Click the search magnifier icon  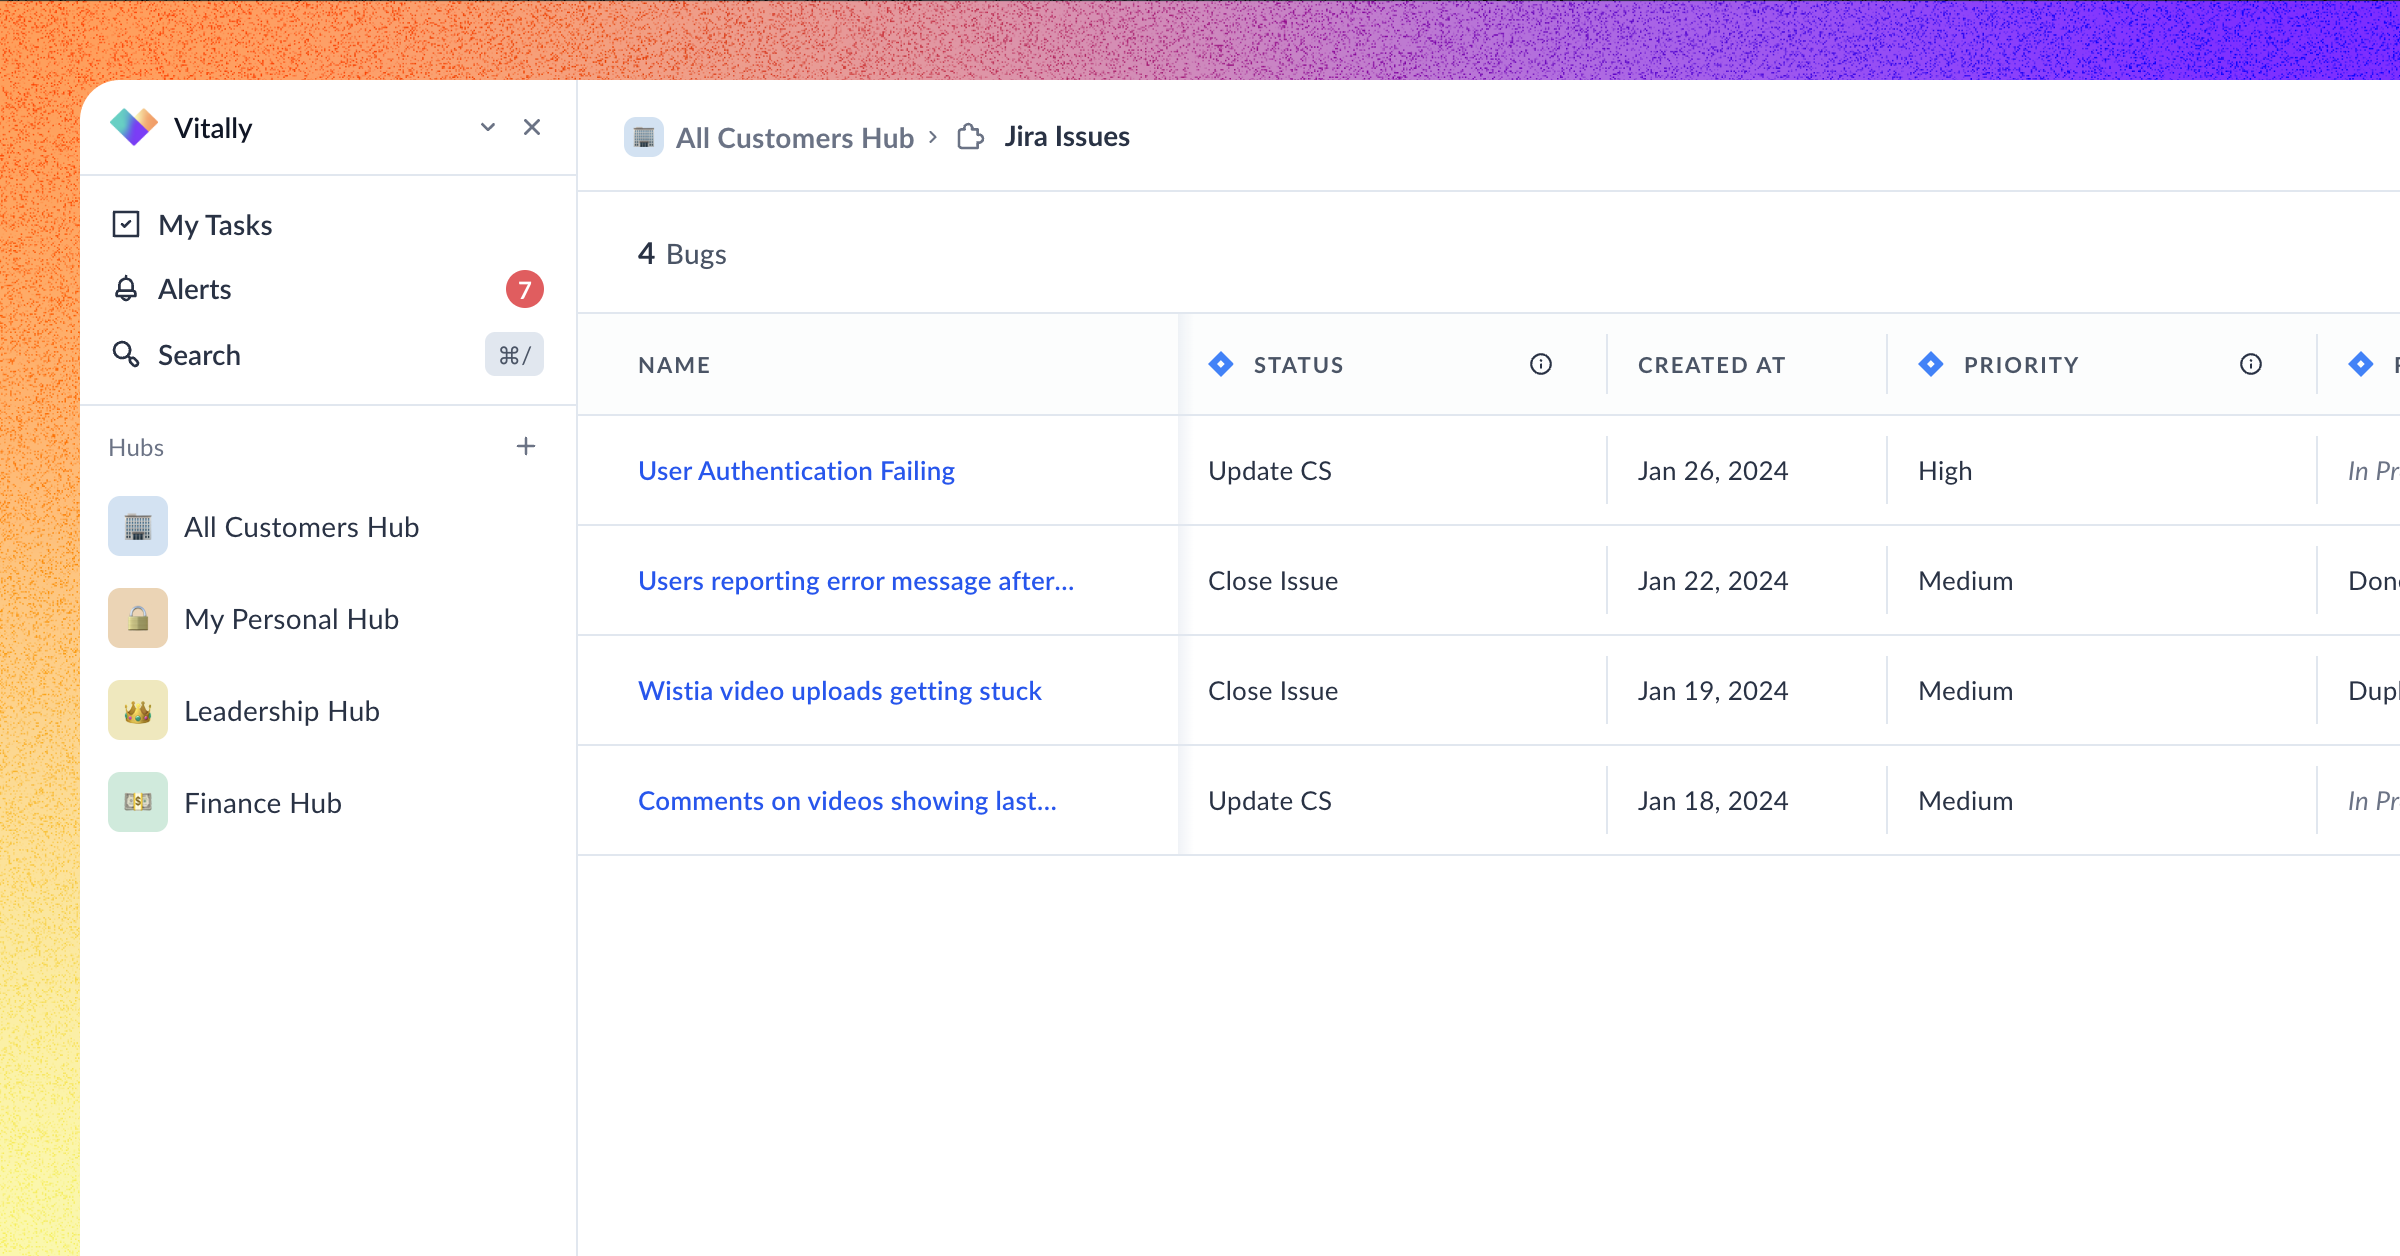tap(126, 354)
